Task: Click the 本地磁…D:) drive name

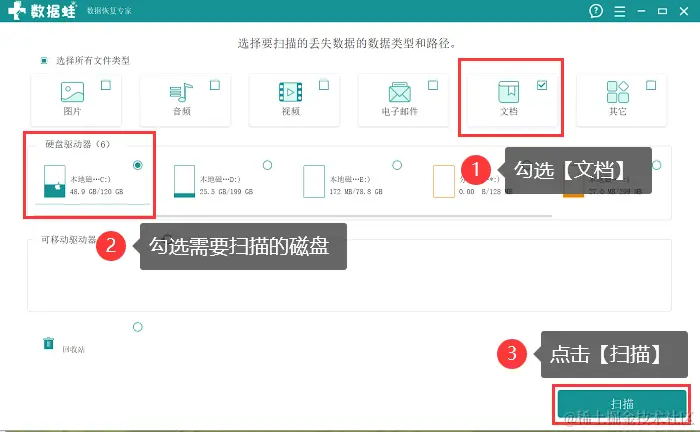Action: 220,179
